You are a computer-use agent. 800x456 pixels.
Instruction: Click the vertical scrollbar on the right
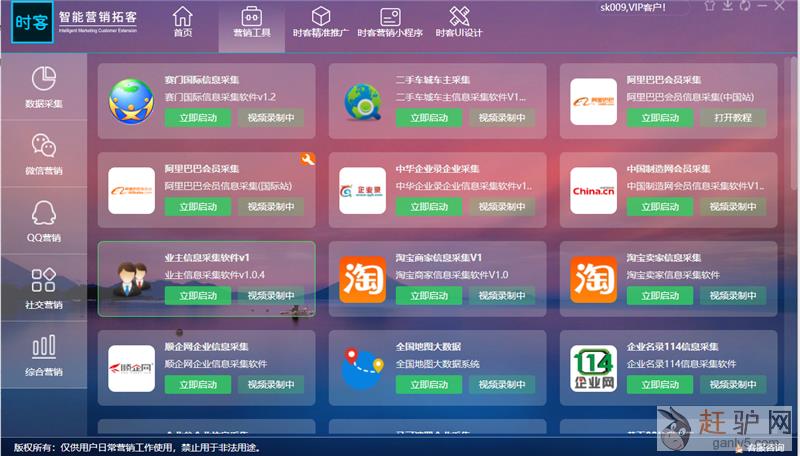[792, 120]
